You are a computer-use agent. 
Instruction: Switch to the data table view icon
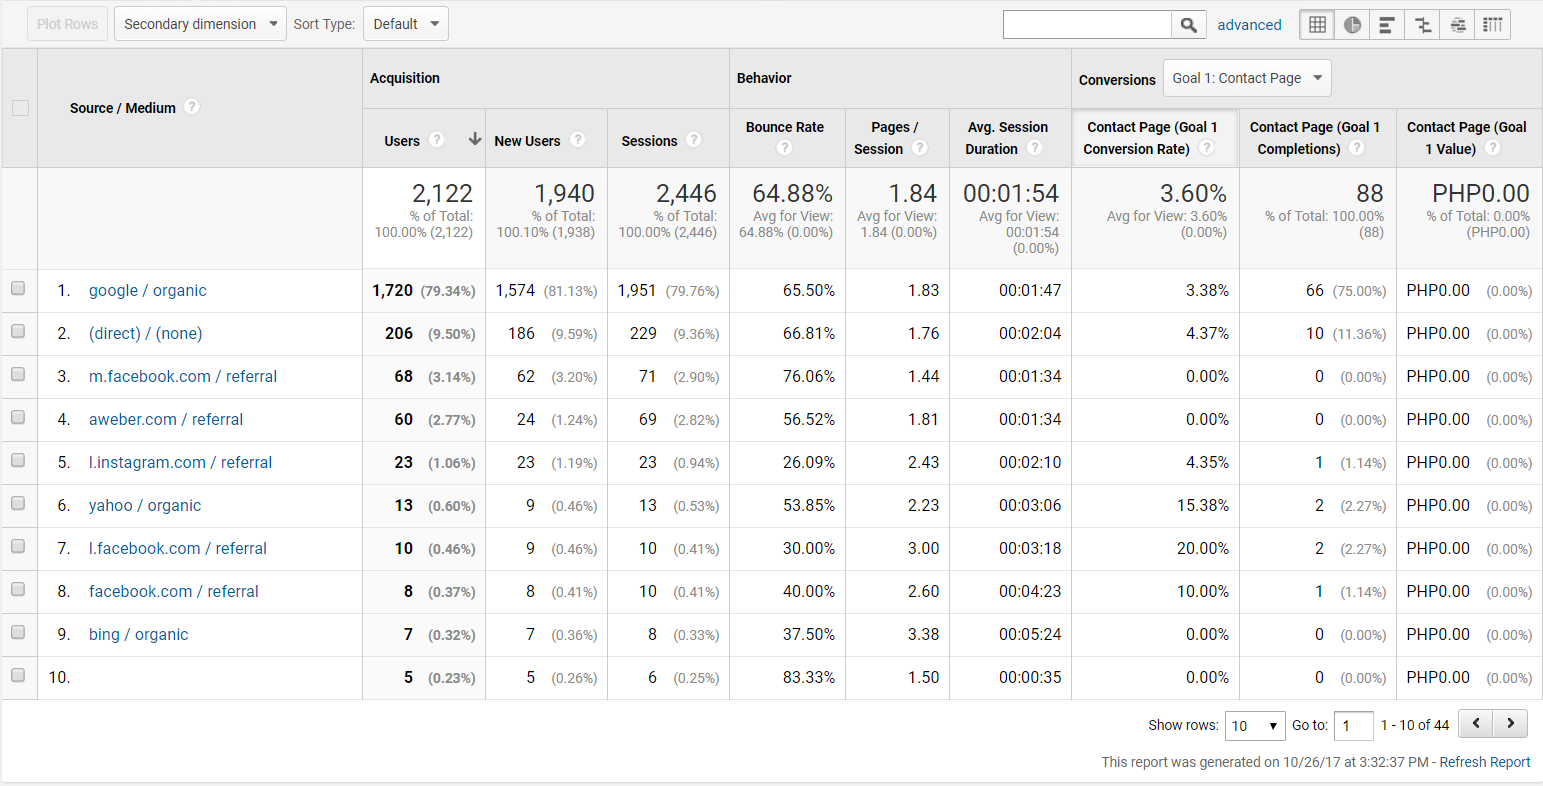coord(1317,25)
